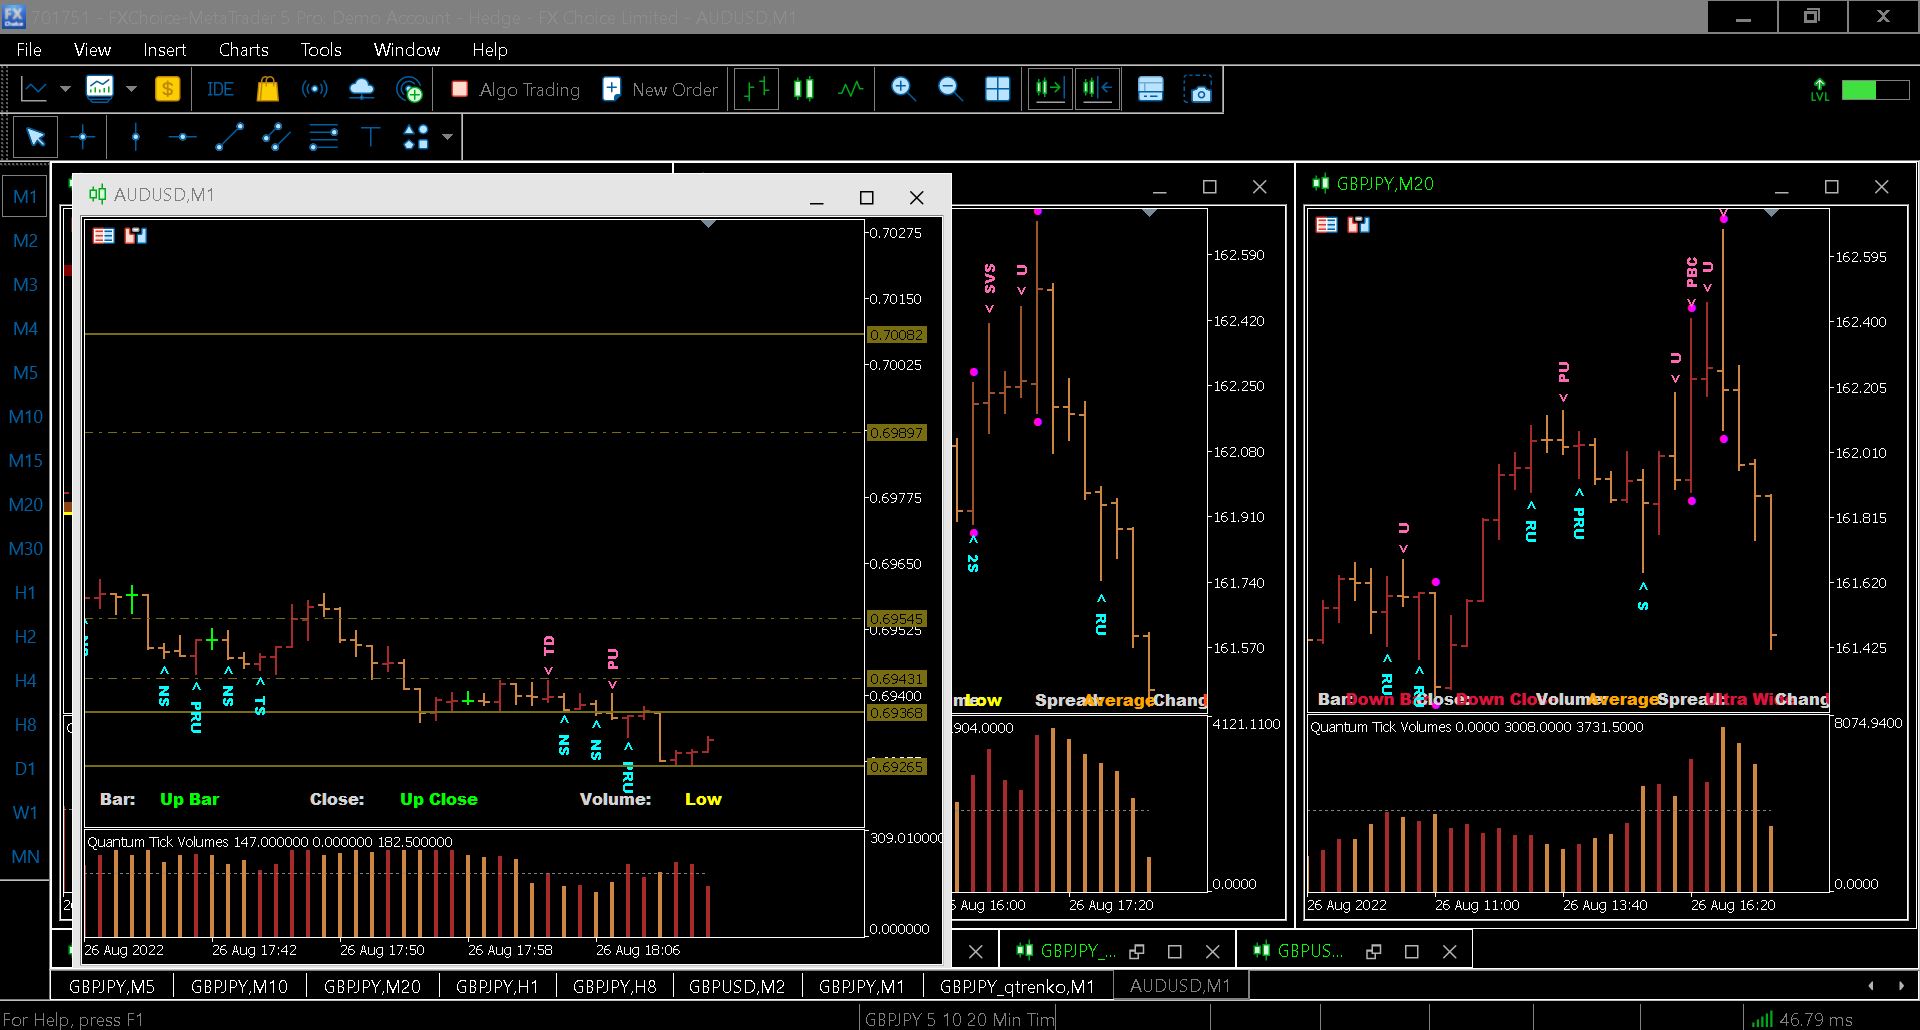Switch to the GBPJPY,M10 chart tab
Image resolution: width=1920 pixels, height=1030 pixels.
coord(239,987)
